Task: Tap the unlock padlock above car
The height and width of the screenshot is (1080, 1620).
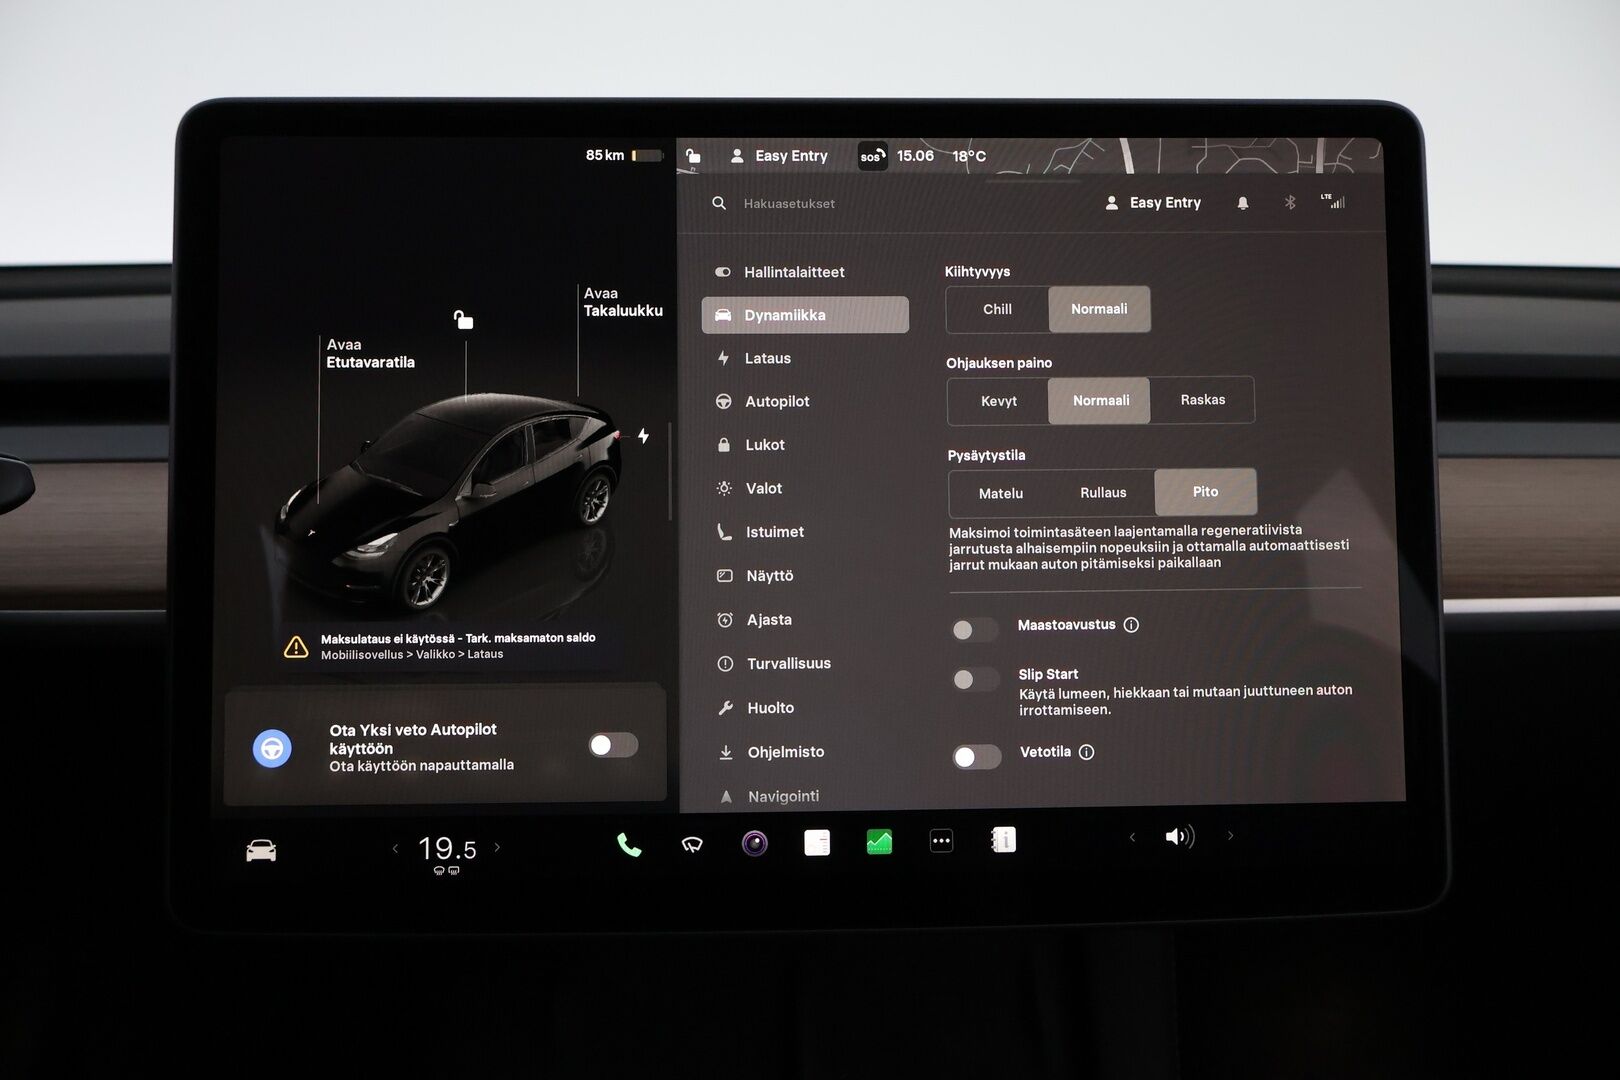Action: coord(464,320)
